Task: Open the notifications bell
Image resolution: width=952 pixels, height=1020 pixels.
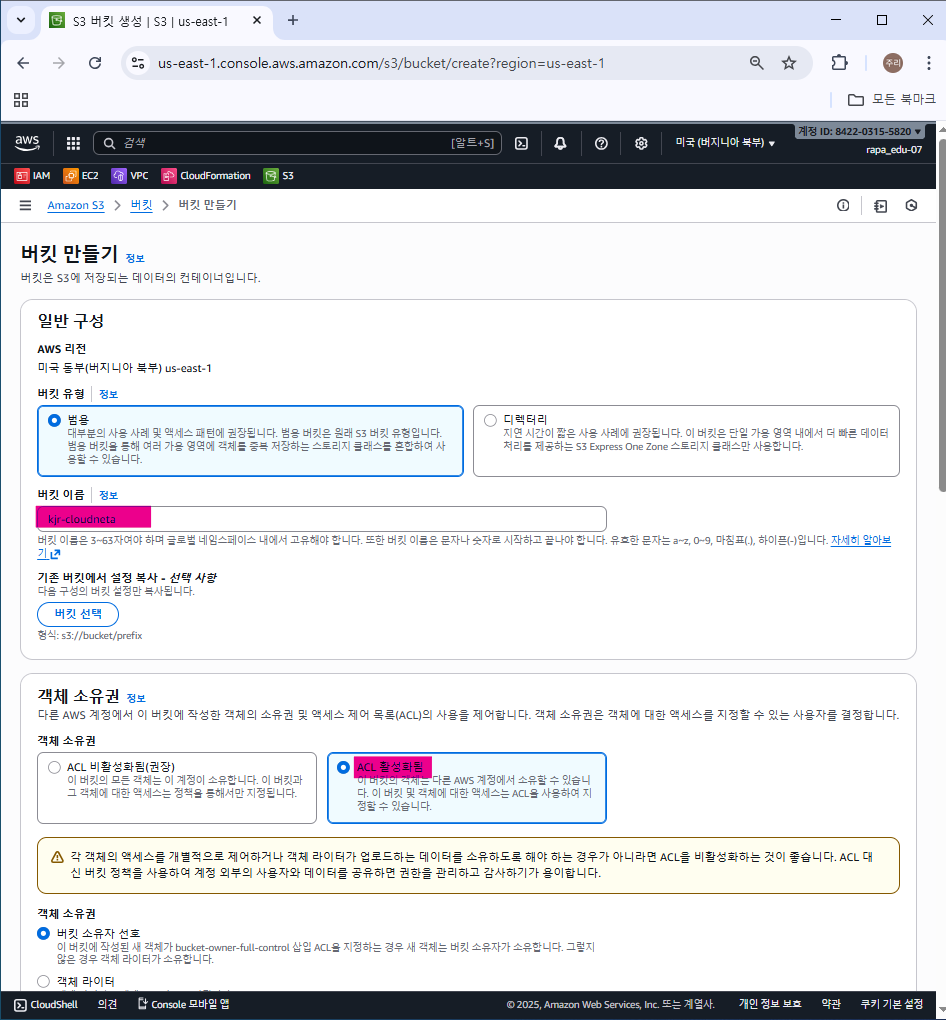Action: (560, 143)
